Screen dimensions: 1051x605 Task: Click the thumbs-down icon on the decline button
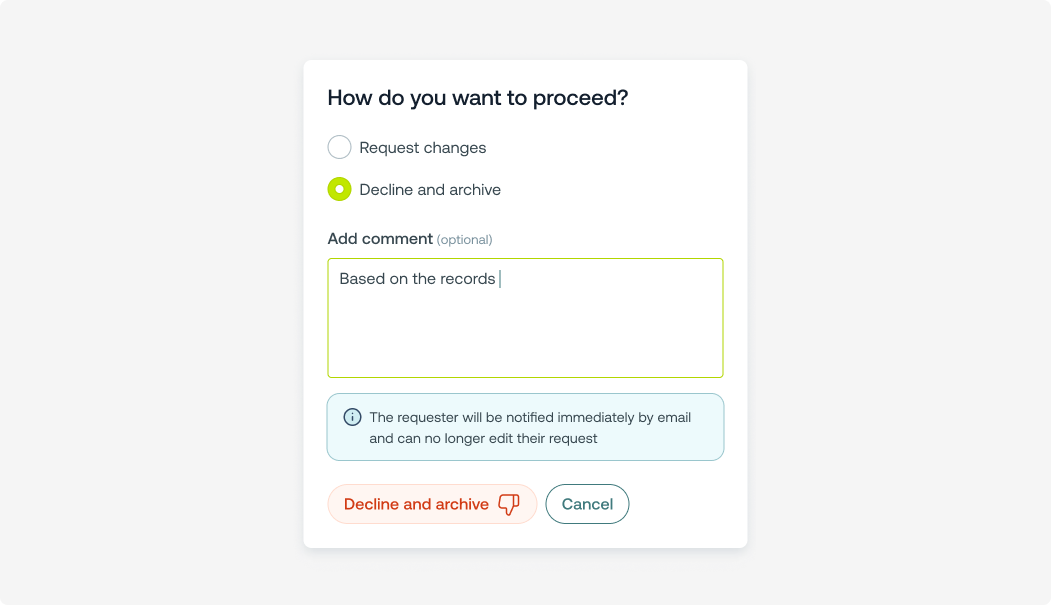[x=509, y=505]
